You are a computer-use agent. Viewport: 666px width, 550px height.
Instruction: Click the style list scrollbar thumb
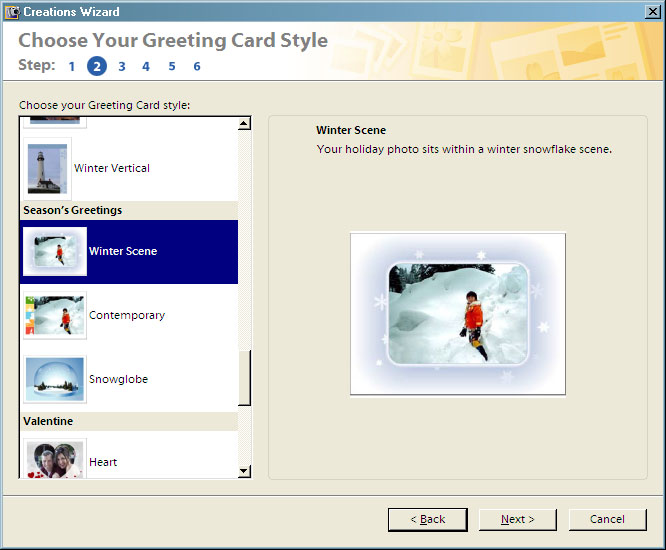click(x=244, y=378)
